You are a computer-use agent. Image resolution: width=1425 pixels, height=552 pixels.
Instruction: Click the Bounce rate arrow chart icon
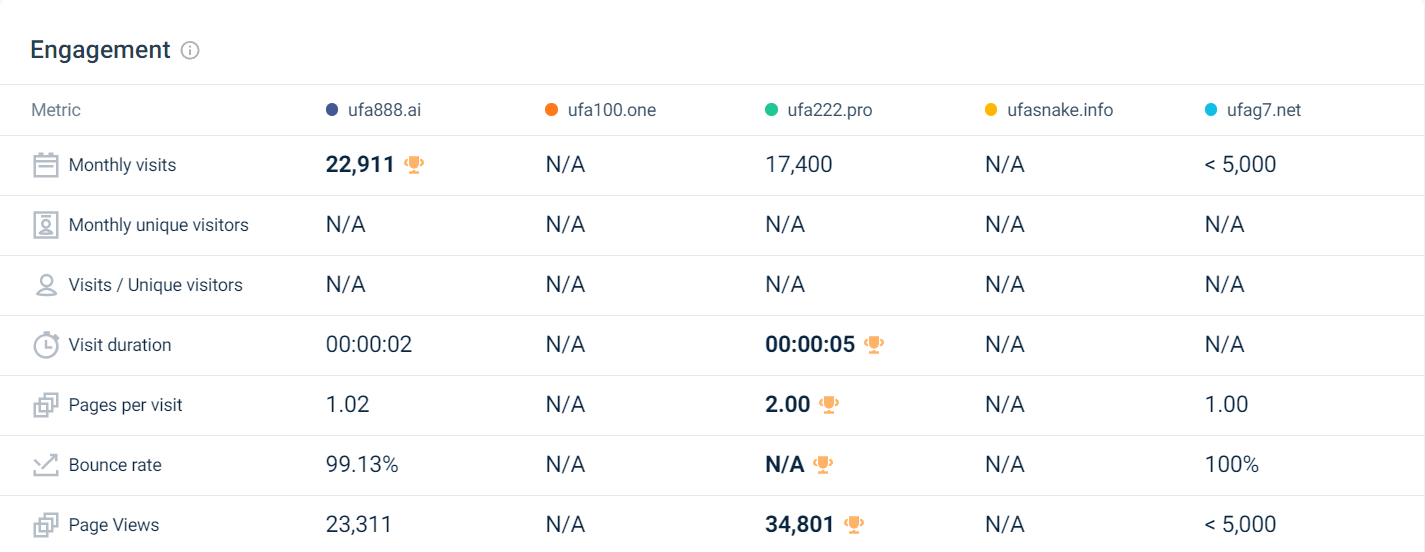point(46,465)
